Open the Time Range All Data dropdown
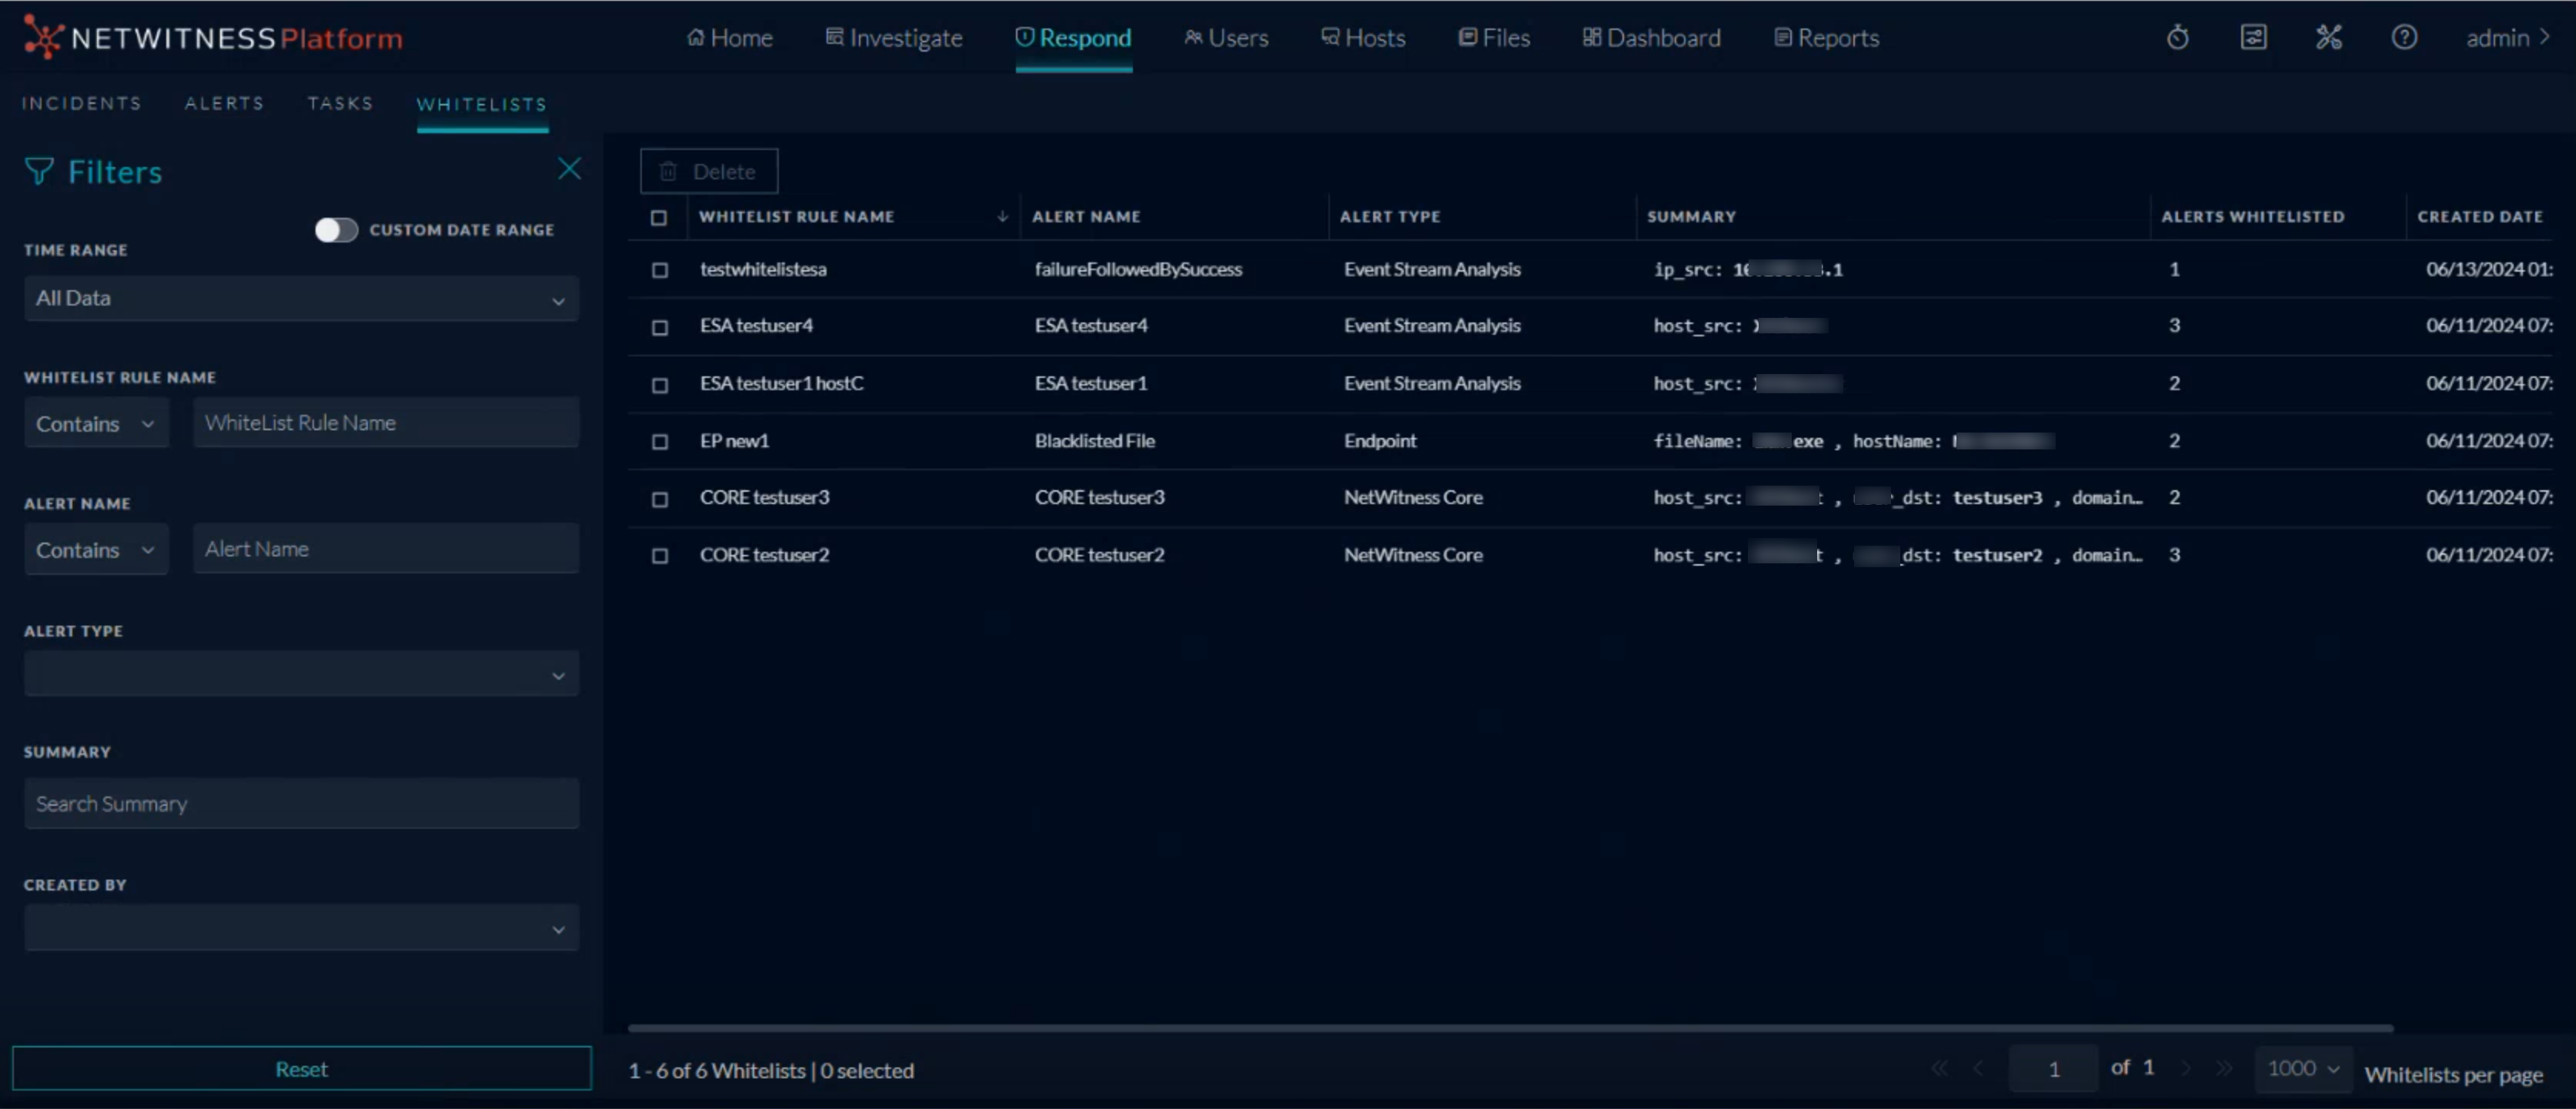The width and height of the screenshot is (2576, 1109). coord(300,298)
